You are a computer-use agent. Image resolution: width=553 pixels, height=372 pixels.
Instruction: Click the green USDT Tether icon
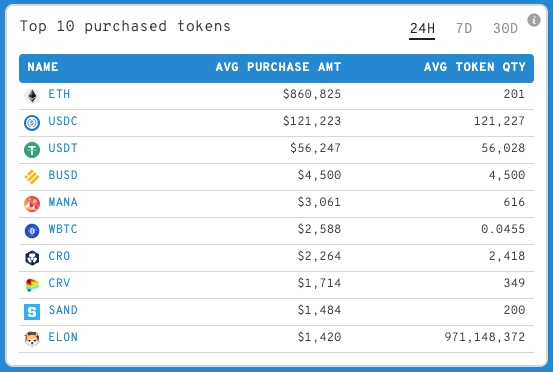tap(32, 150)
